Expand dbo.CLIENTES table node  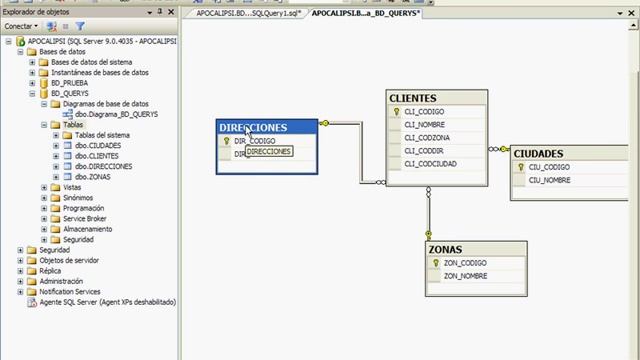(56, 156)
